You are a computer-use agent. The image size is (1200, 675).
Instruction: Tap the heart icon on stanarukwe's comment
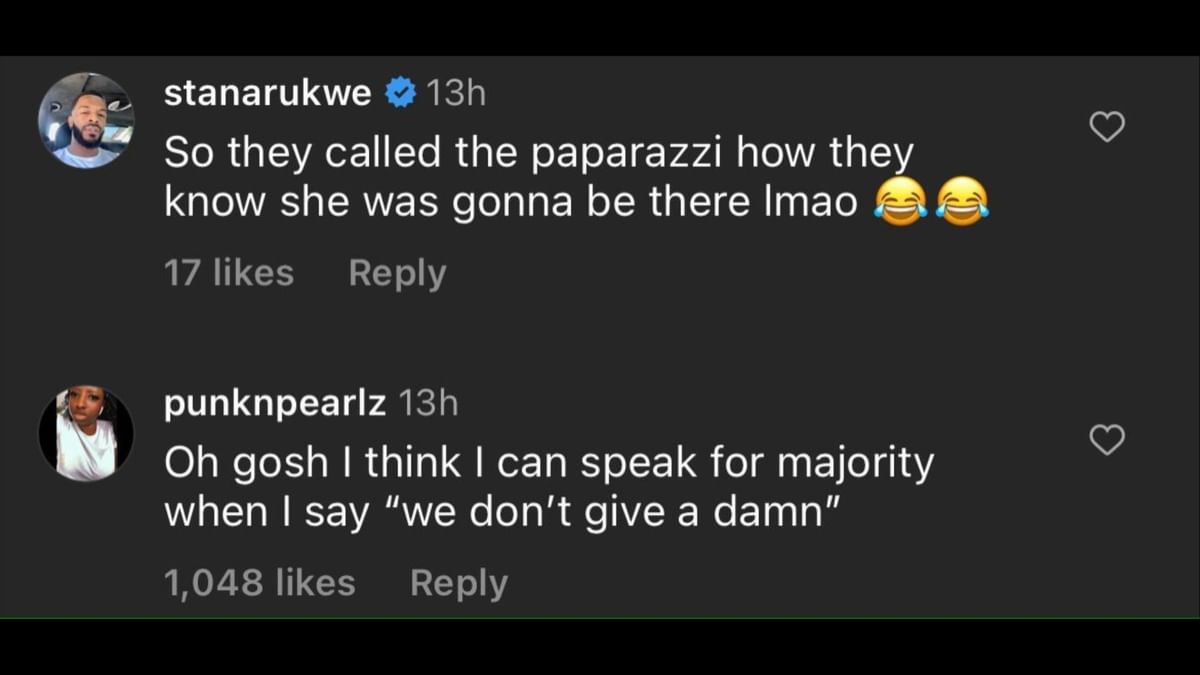pos(1108,127)
